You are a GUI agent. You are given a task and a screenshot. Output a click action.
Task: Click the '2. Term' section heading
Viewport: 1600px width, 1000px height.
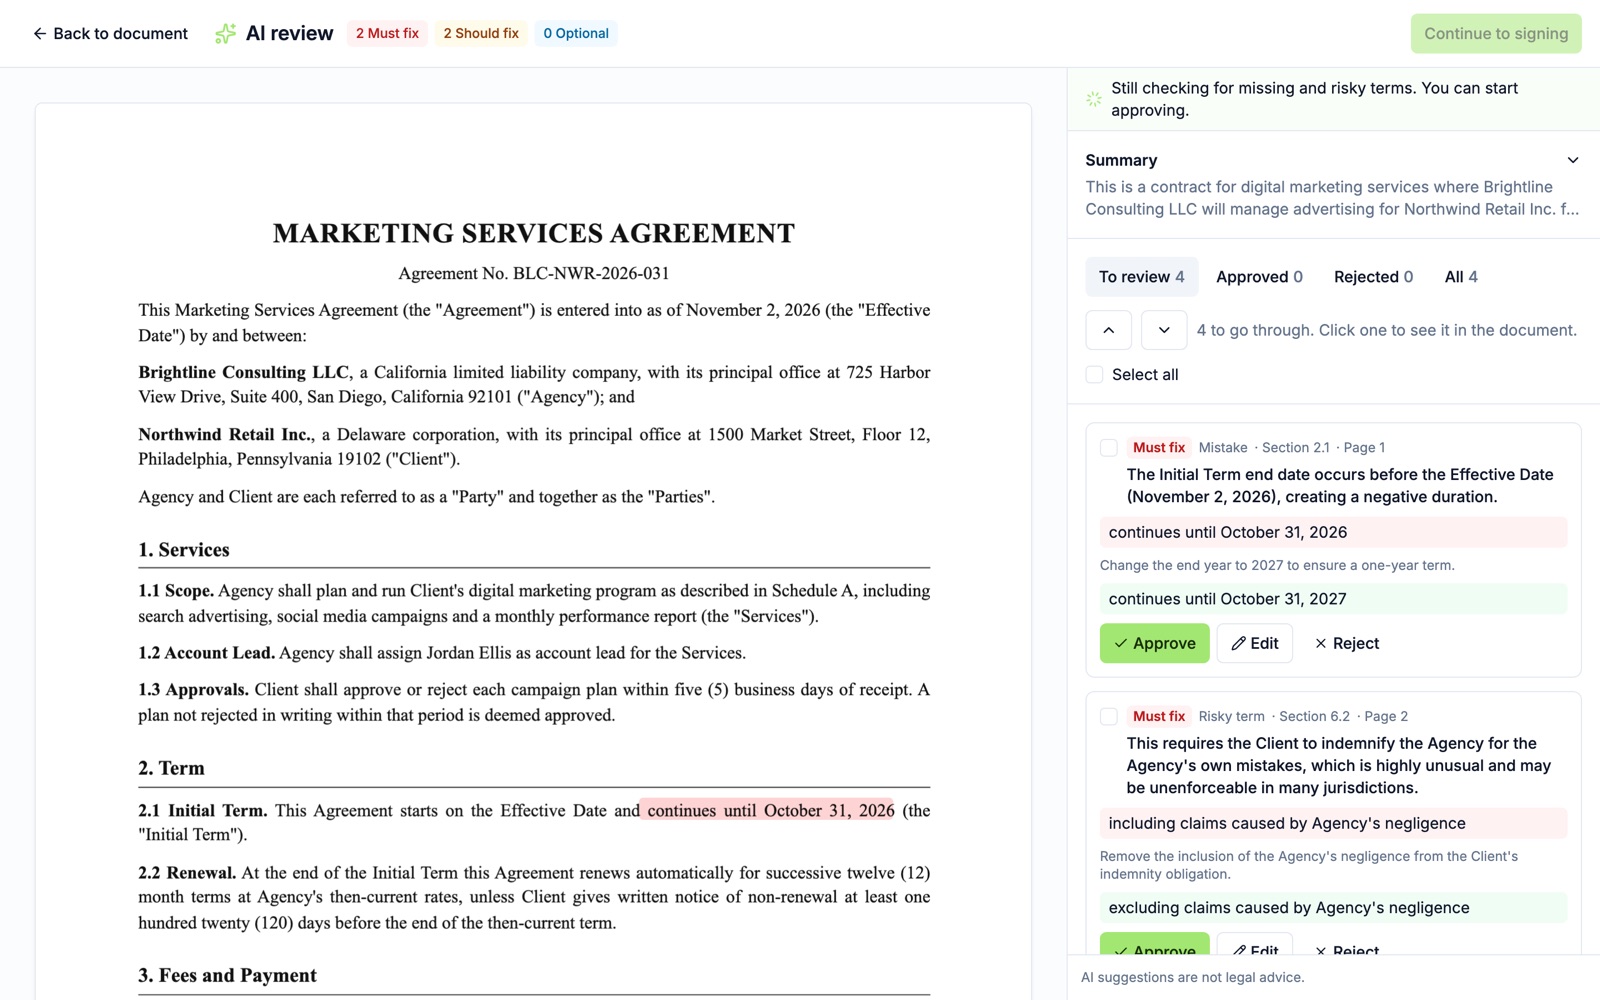pos(171,768)
